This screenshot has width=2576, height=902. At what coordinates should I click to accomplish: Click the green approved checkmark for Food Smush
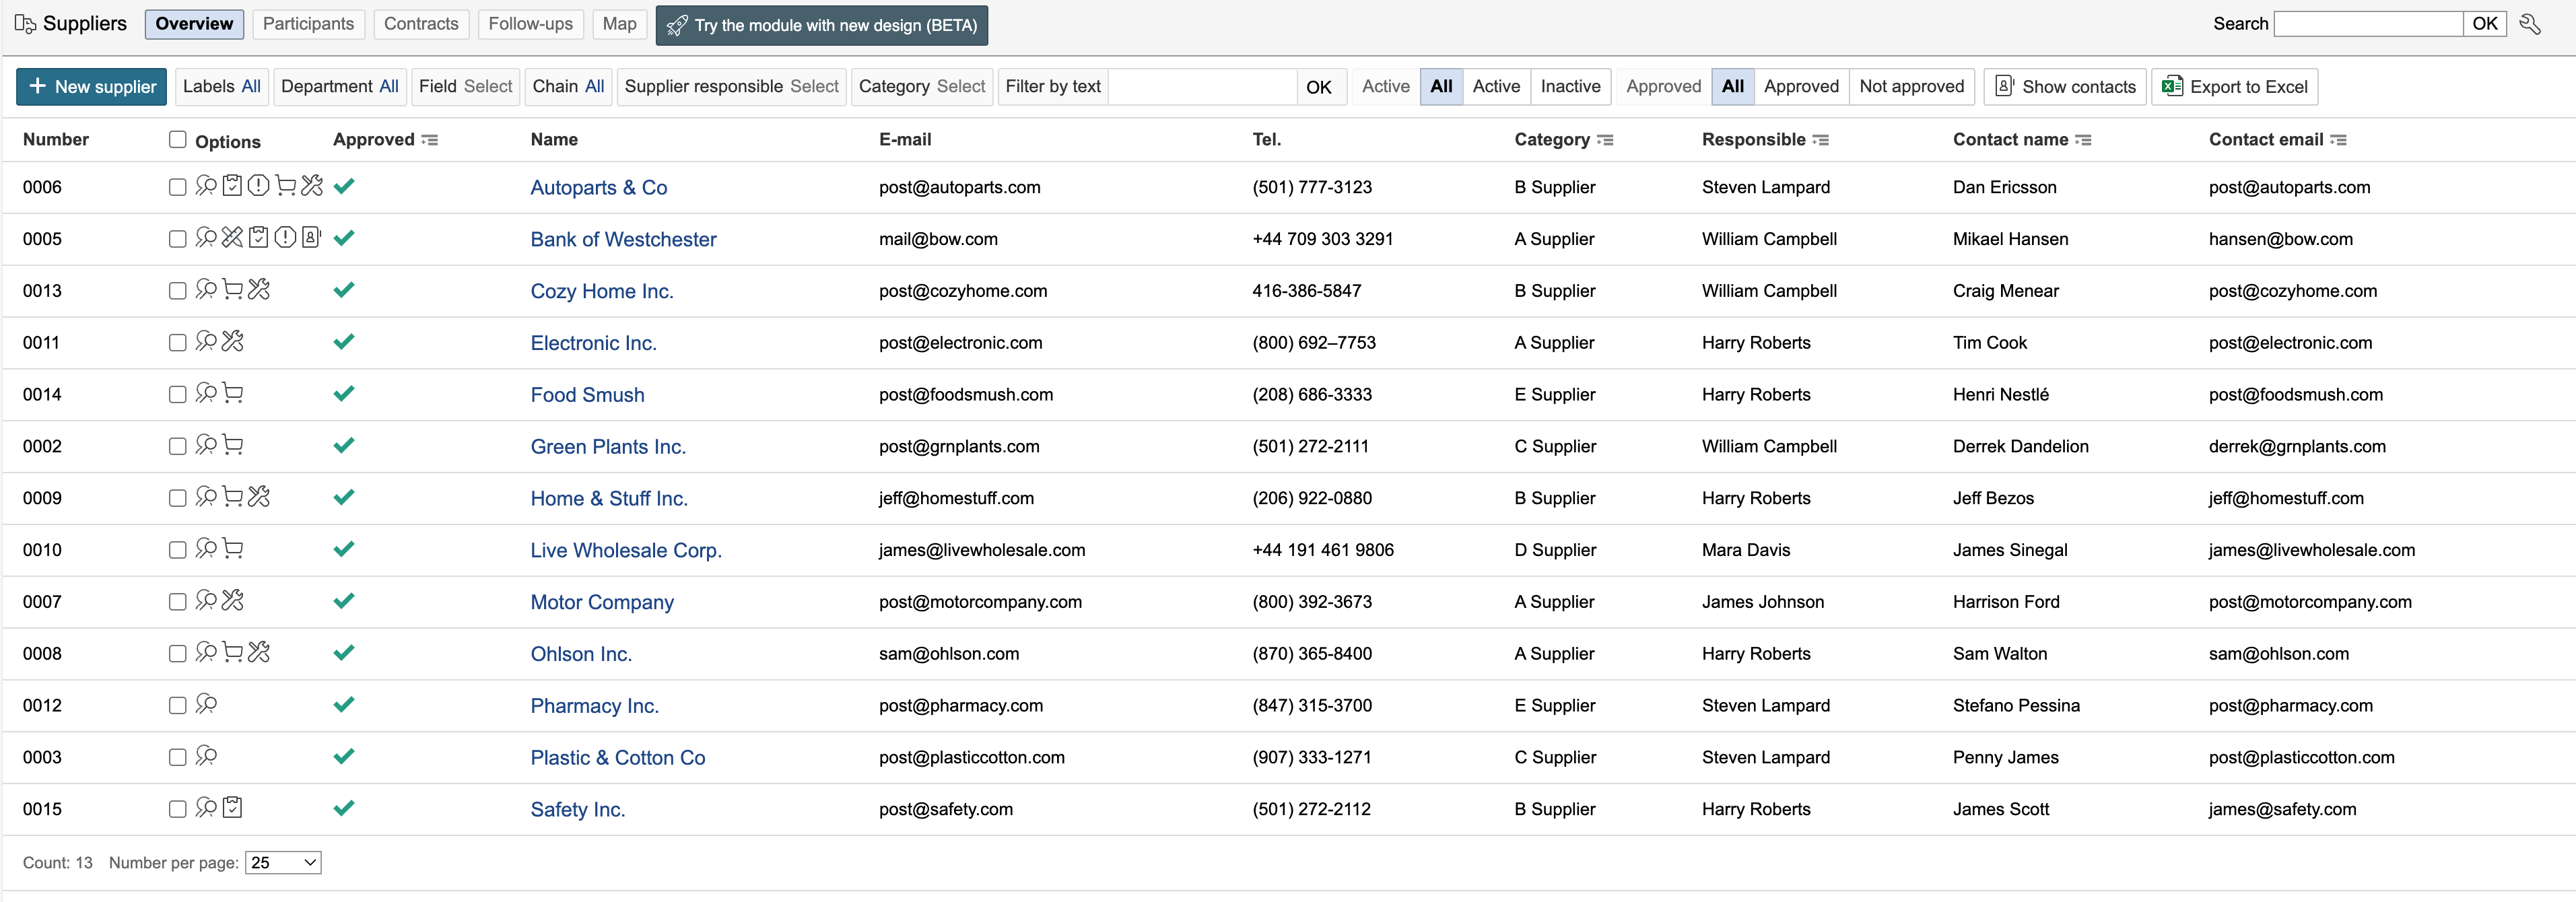click(x=344, y=394)
